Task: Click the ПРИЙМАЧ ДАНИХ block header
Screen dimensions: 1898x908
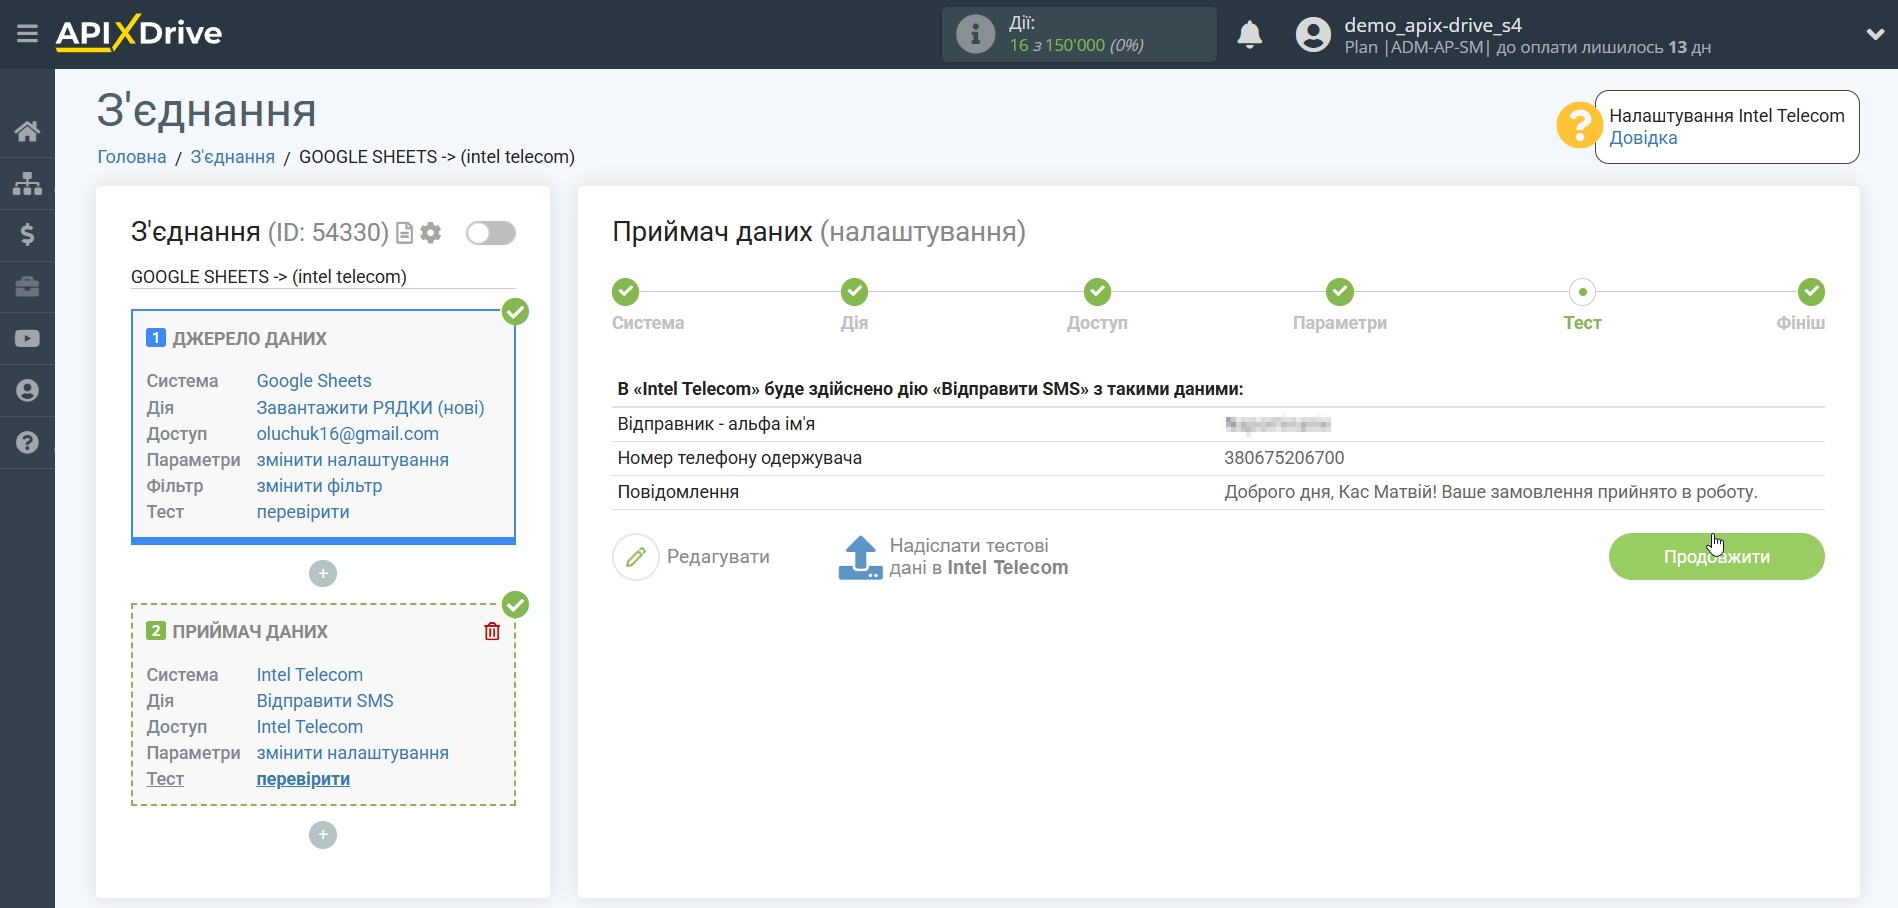Action: point(250,631)
